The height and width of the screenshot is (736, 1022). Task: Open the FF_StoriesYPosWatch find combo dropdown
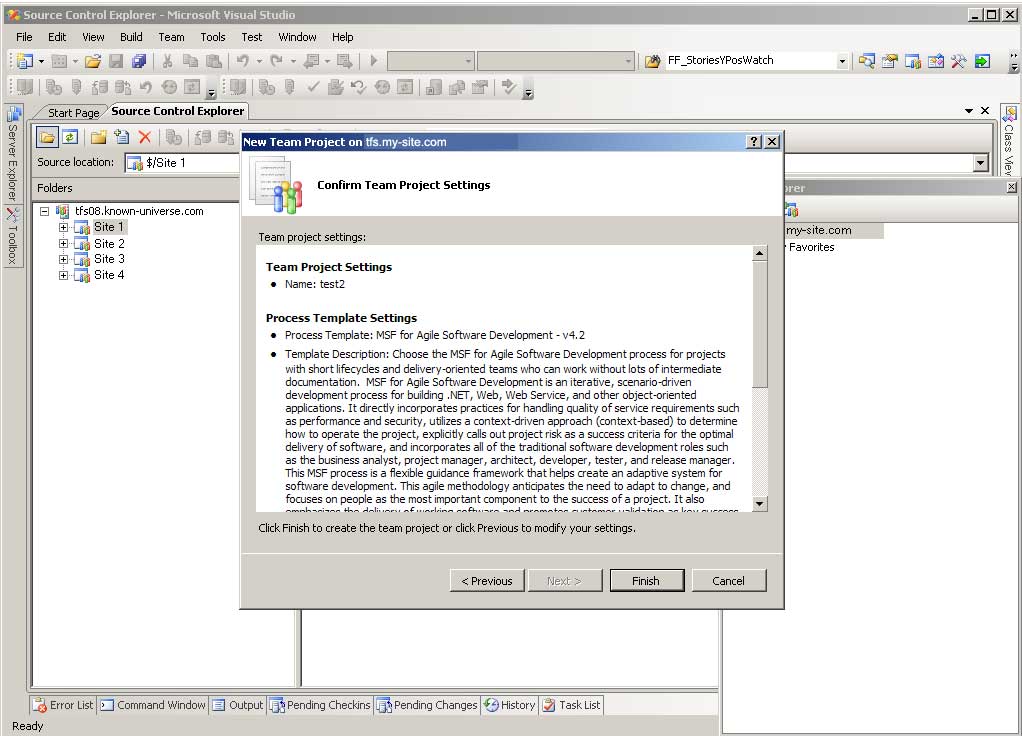[842, 61]
